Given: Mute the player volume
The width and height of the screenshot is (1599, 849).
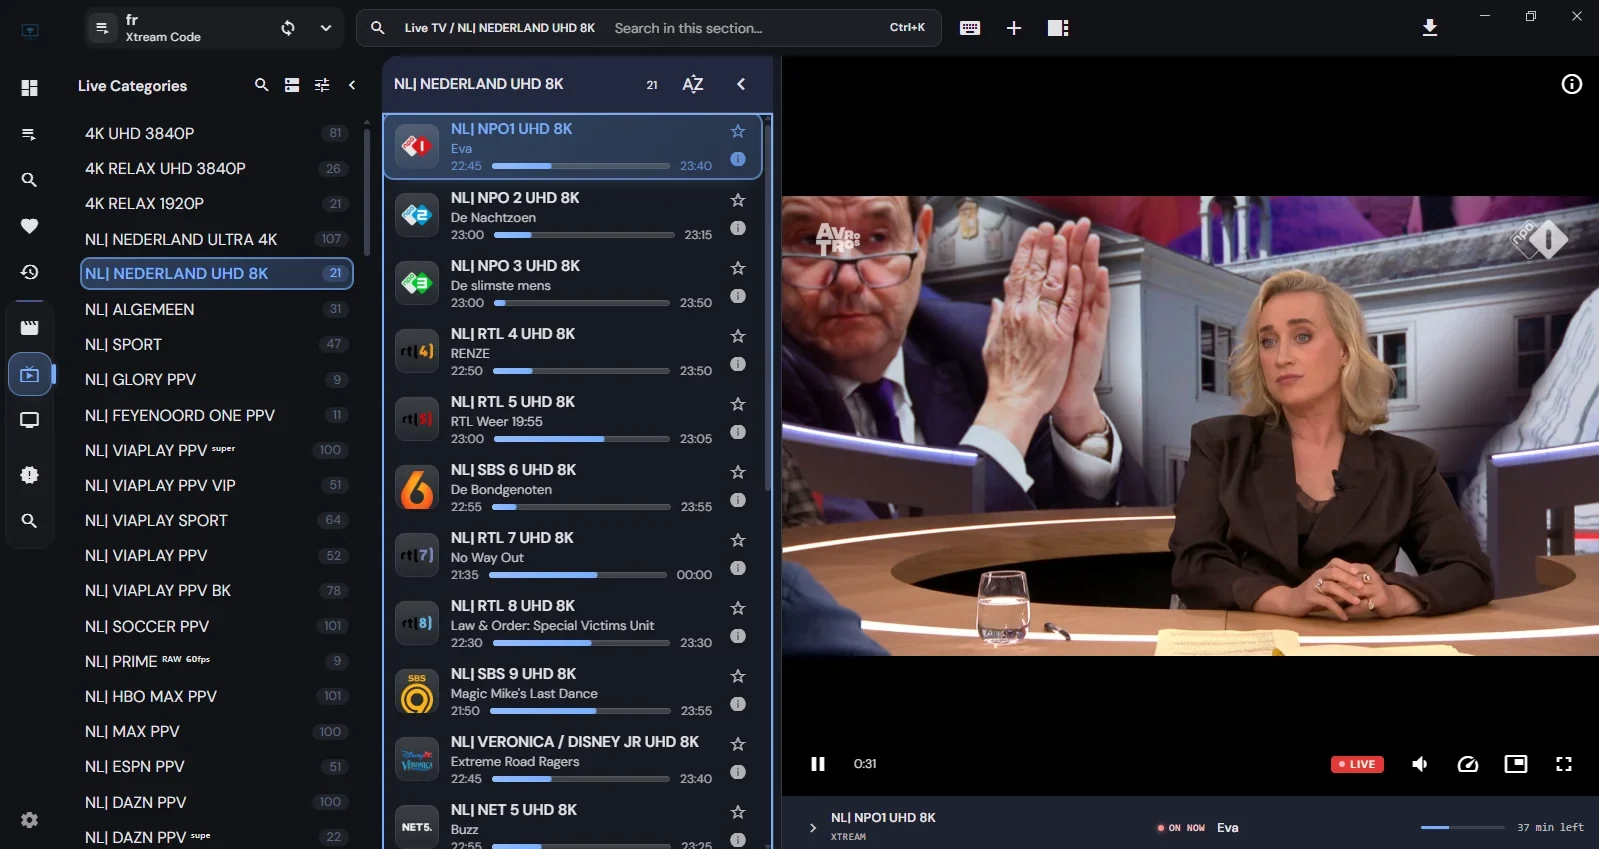Looking at the screenshot, I should [1420, 764].
